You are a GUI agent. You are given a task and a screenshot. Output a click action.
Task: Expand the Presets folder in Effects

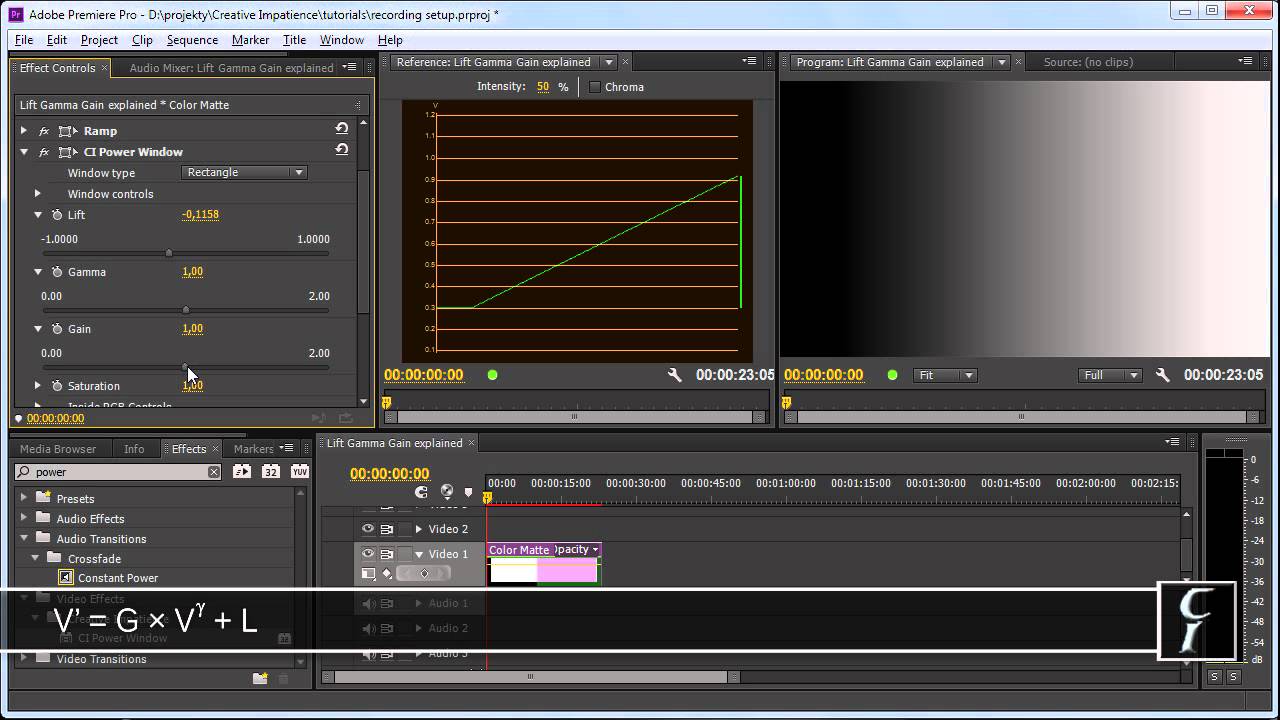point(24,498)
